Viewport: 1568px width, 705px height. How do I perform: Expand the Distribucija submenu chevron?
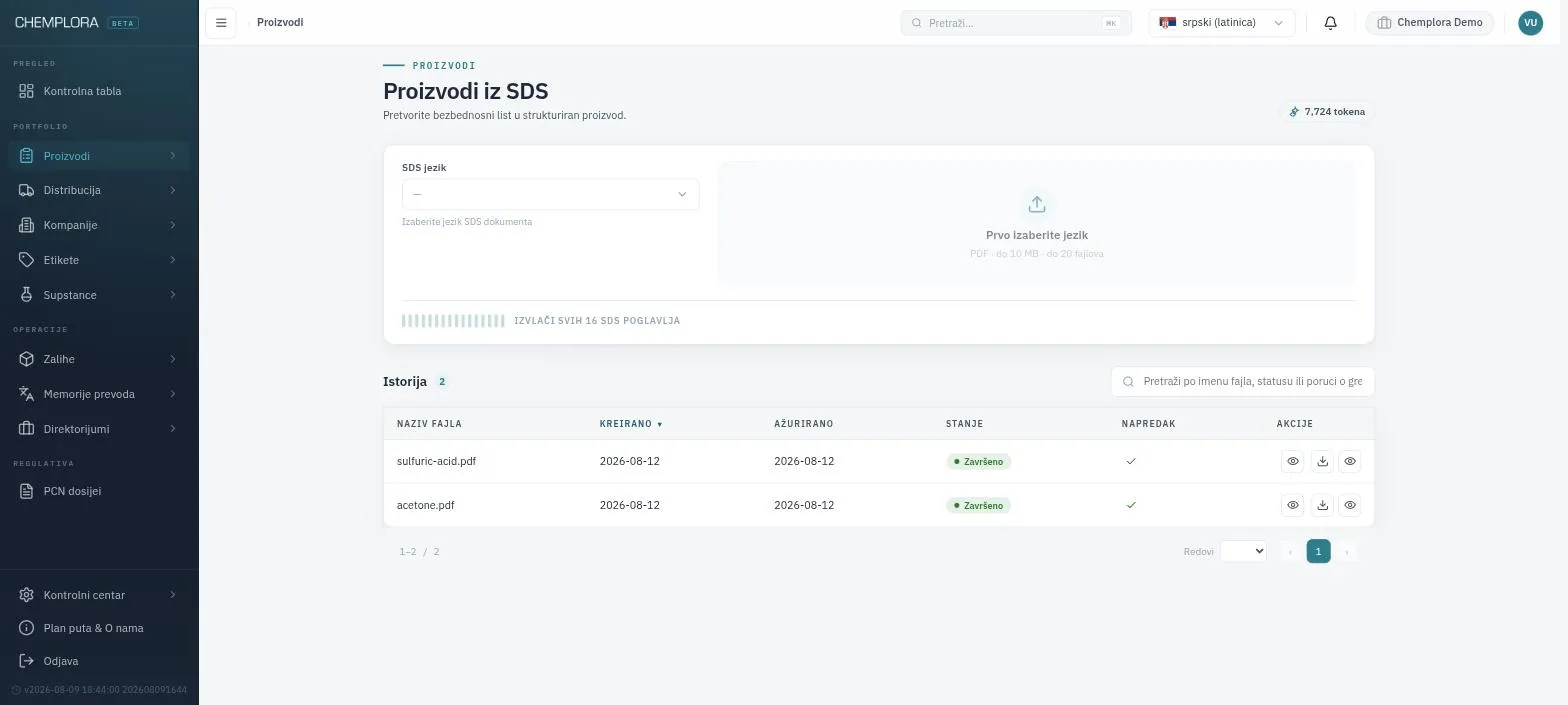173,190
